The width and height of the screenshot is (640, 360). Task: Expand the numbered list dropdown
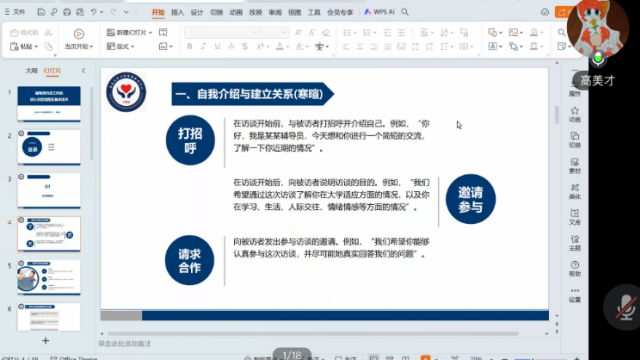(x=375, y=33)
